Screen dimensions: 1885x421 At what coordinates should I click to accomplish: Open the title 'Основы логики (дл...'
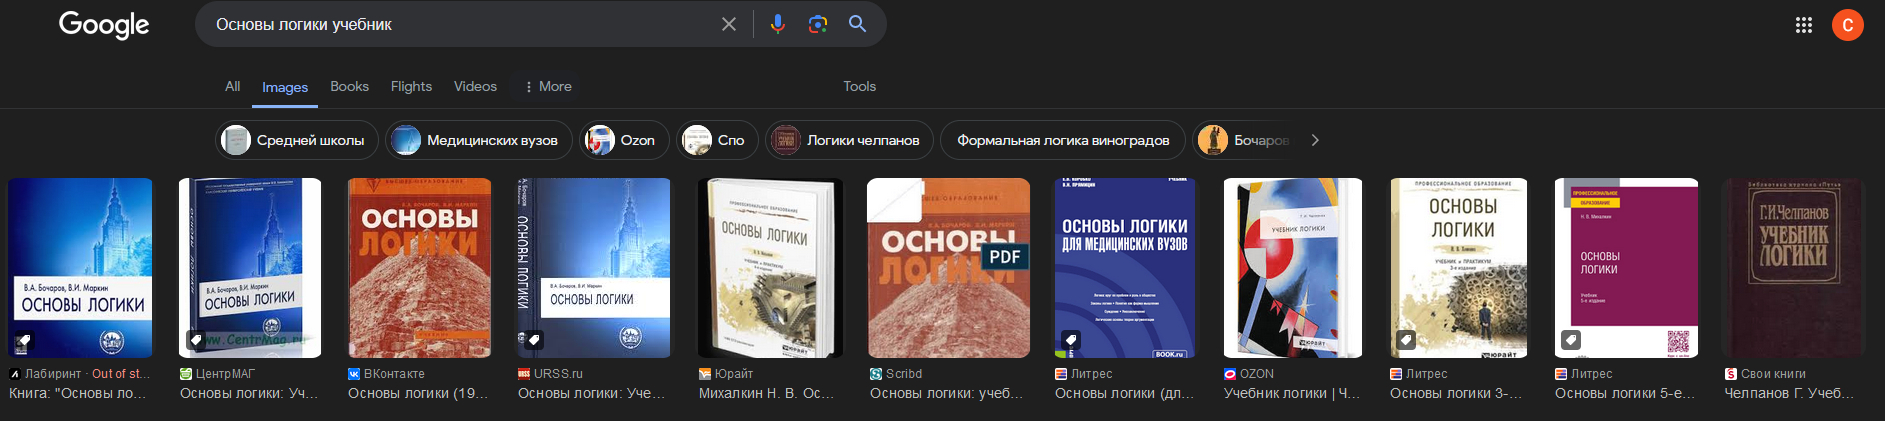coord(1124,394)
